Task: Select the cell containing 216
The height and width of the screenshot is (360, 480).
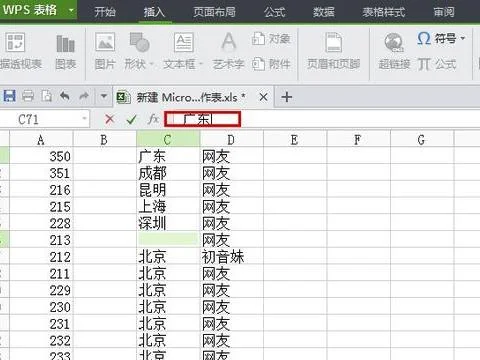Action: coord(41,190)
